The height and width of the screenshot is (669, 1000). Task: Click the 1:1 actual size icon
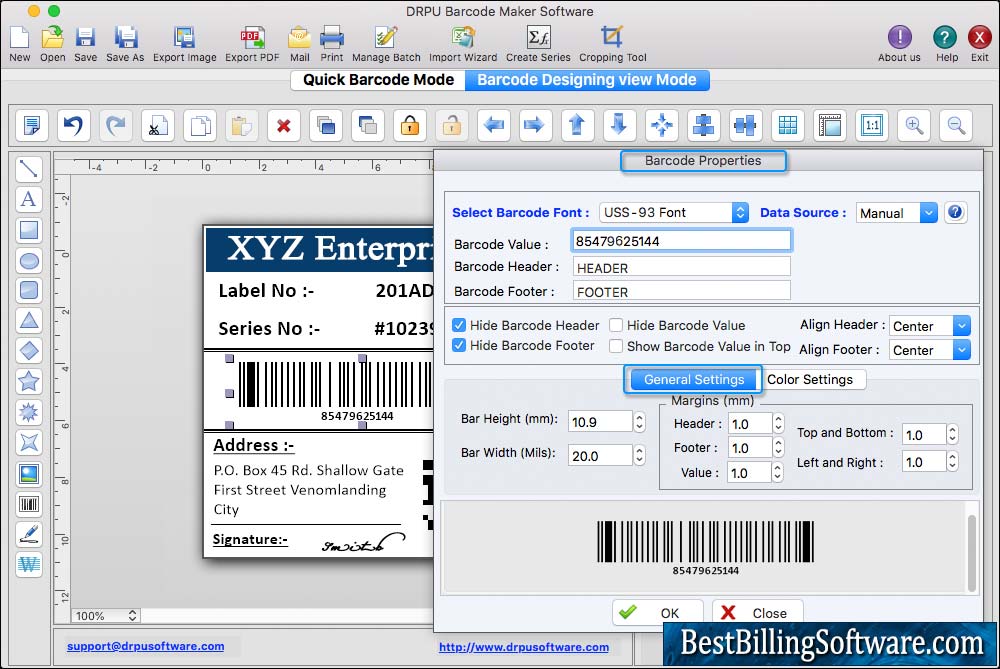872,125
